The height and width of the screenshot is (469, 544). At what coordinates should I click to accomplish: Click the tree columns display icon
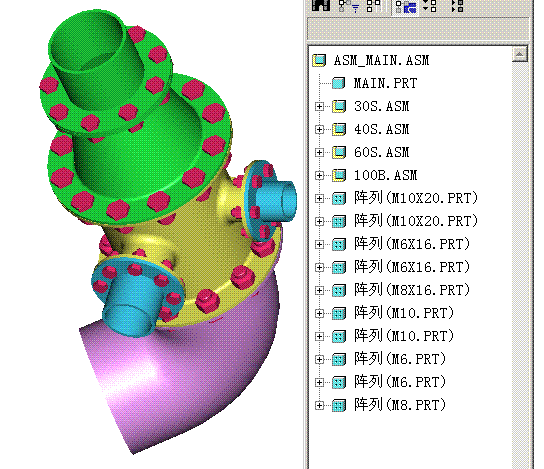[x=374, y=6]
